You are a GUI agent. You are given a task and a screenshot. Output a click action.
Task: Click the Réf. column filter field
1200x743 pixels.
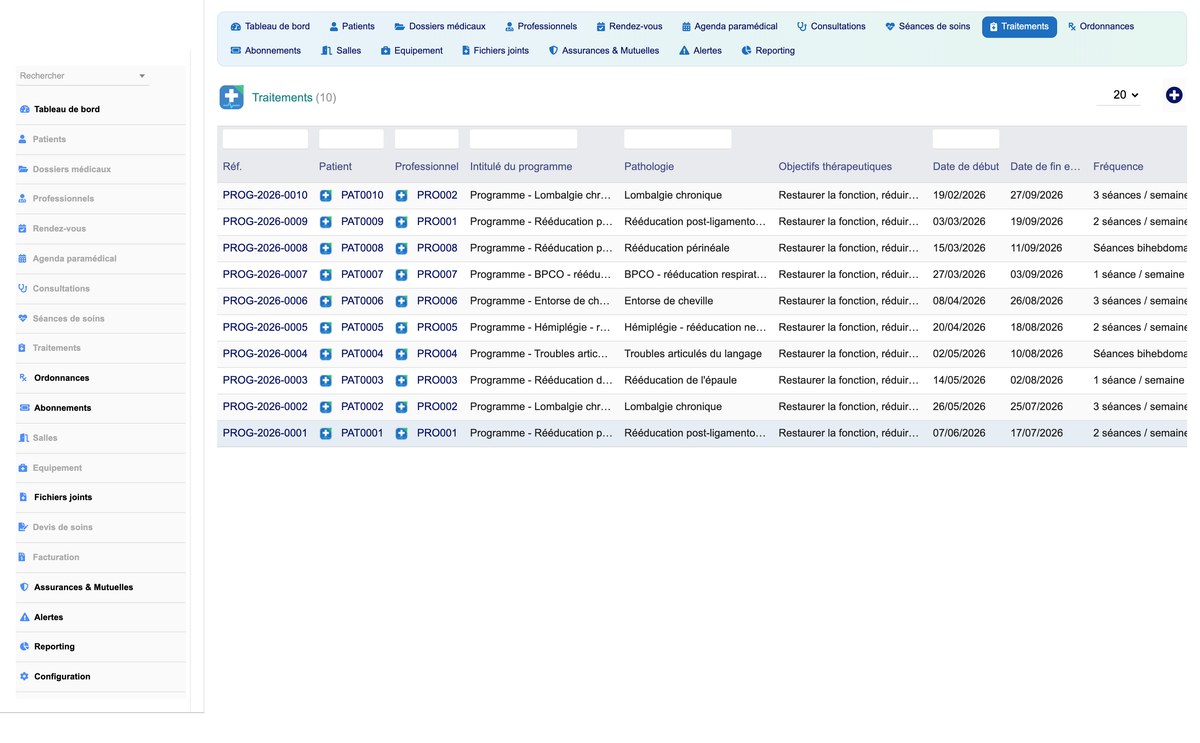pyautogui.click(x=265, y=139)
